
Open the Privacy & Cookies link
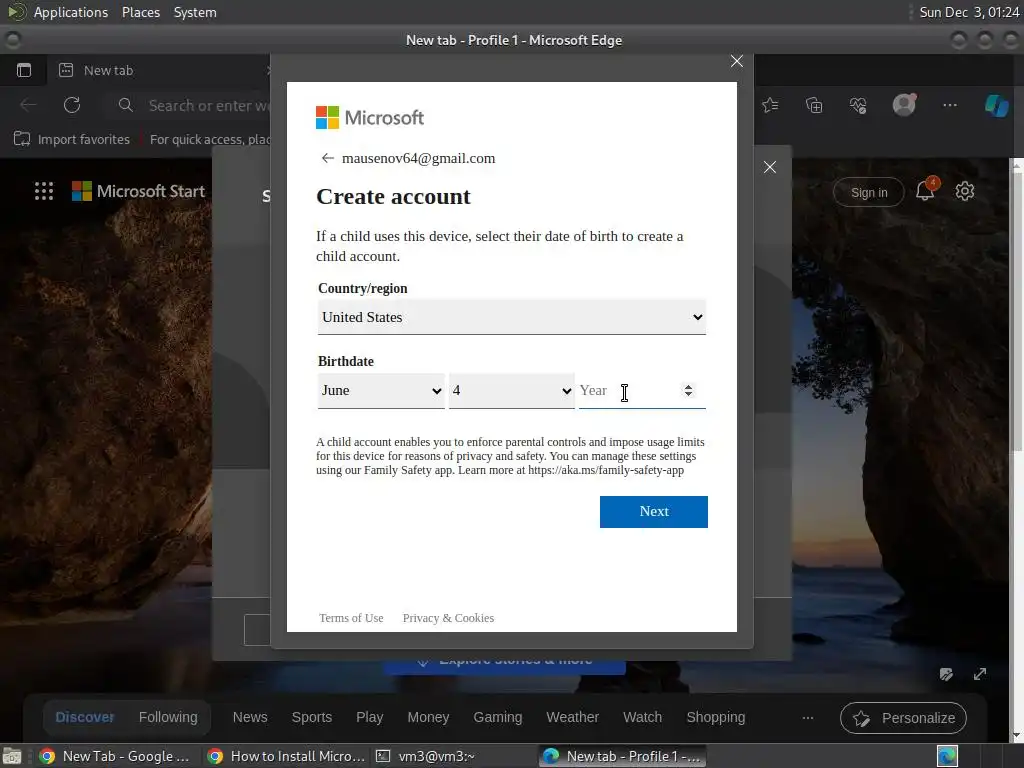coord(448,618)
